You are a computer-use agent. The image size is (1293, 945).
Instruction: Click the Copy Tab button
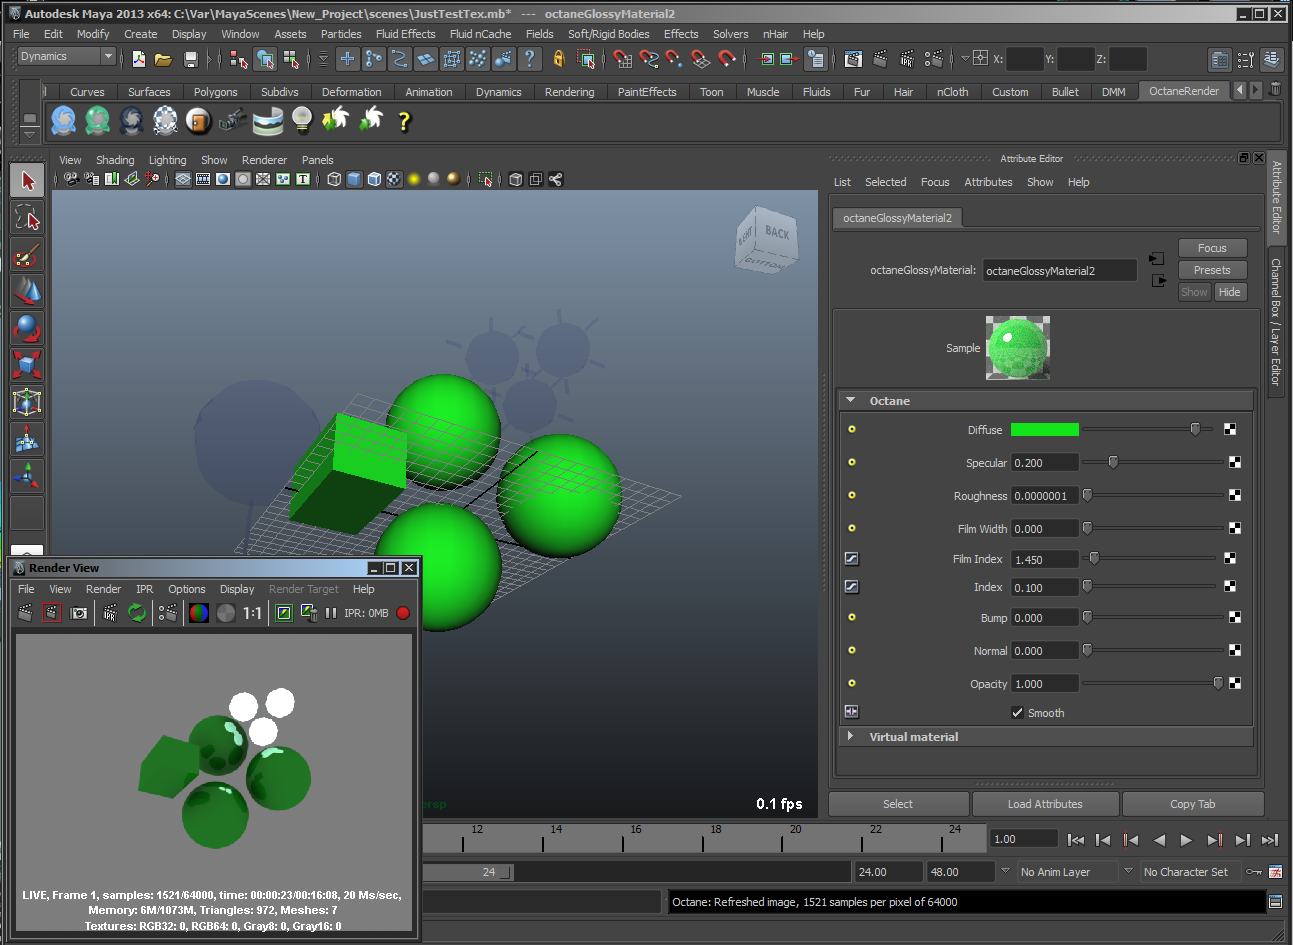coord(1193,804)
